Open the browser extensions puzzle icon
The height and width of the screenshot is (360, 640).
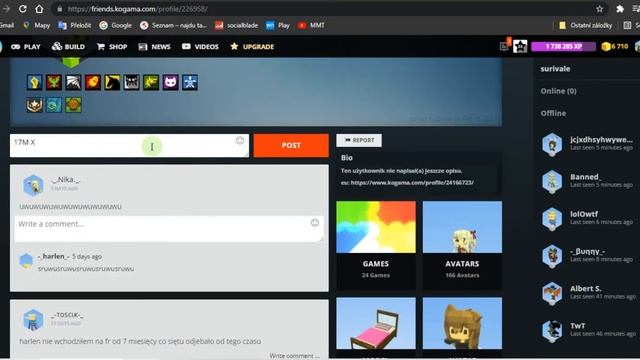click(x=620, y=9)
